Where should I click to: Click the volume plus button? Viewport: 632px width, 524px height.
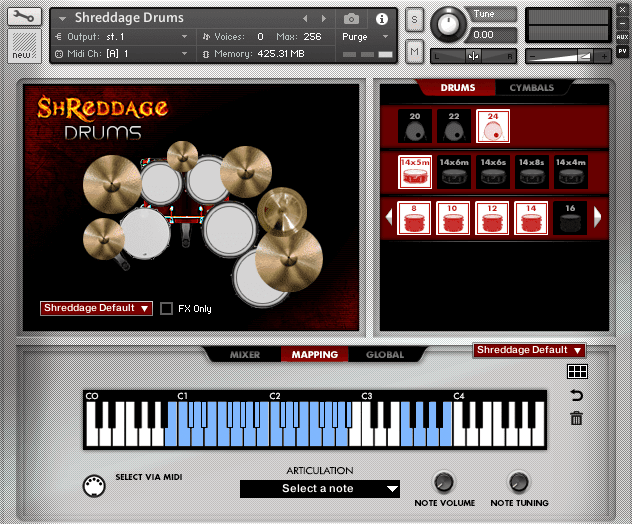point(604,56)
